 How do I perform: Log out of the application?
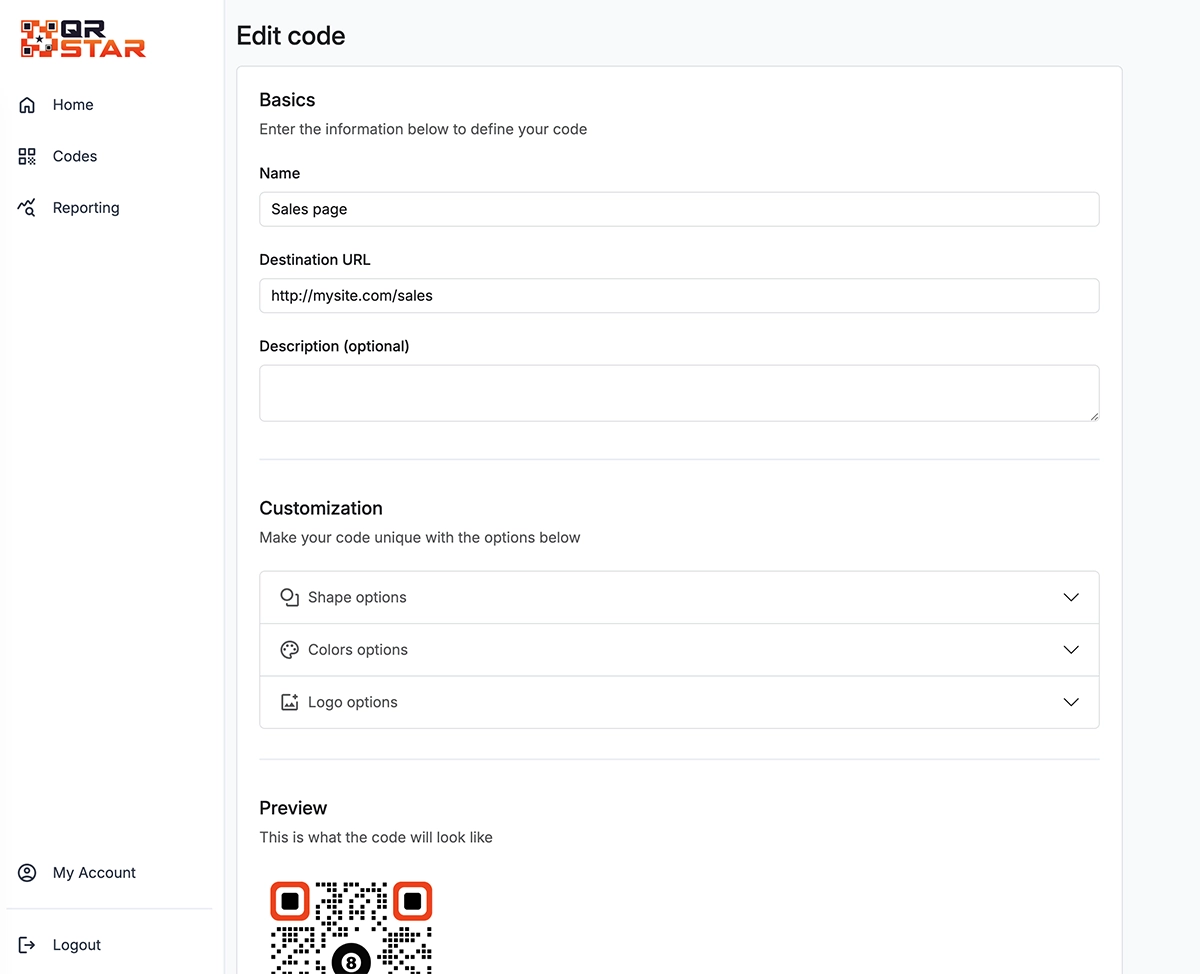click(x=76, y=944)
